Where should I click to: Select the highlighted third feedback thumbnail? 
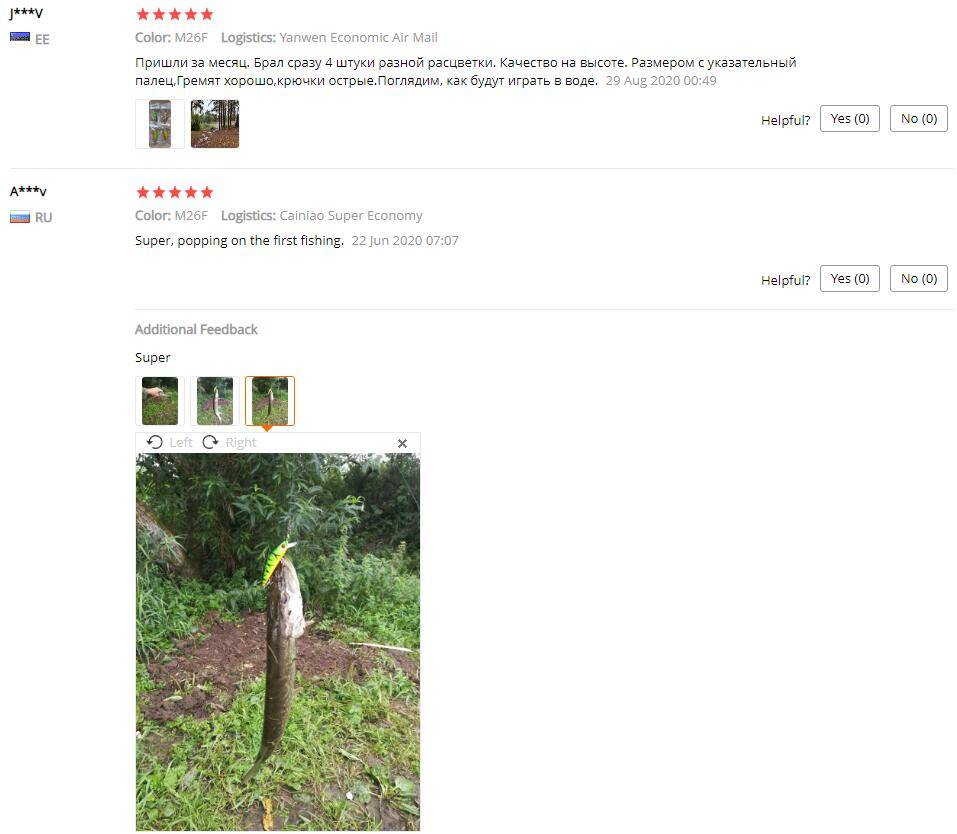[x=270, y=401]
